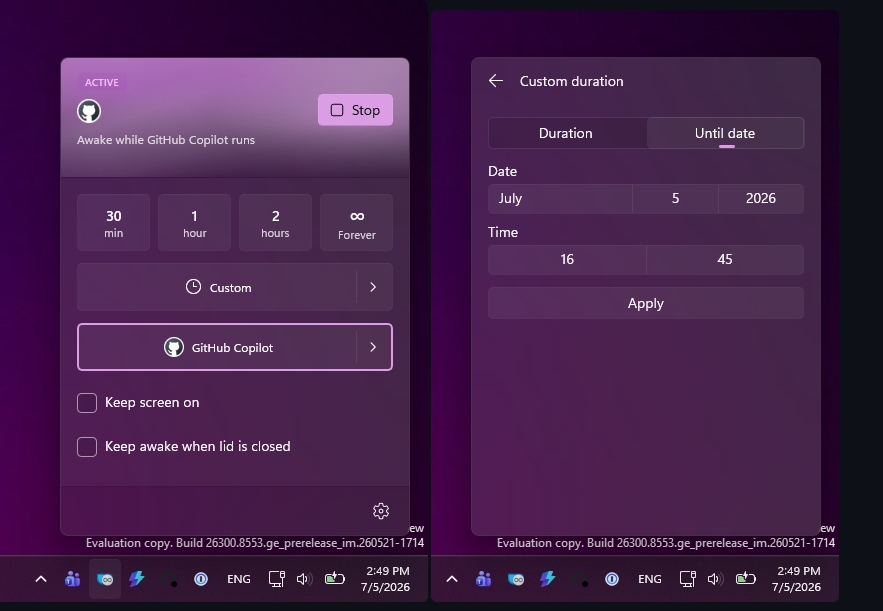Click the ENG language indicator in right taskbar
Viewport: 883px width, 611px height.
(650, 579)
